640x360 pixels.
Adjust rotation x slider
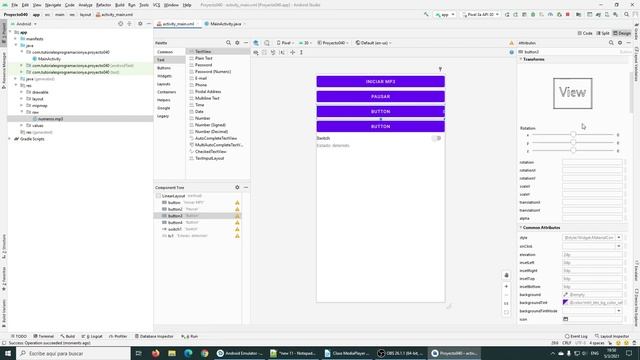573,134
